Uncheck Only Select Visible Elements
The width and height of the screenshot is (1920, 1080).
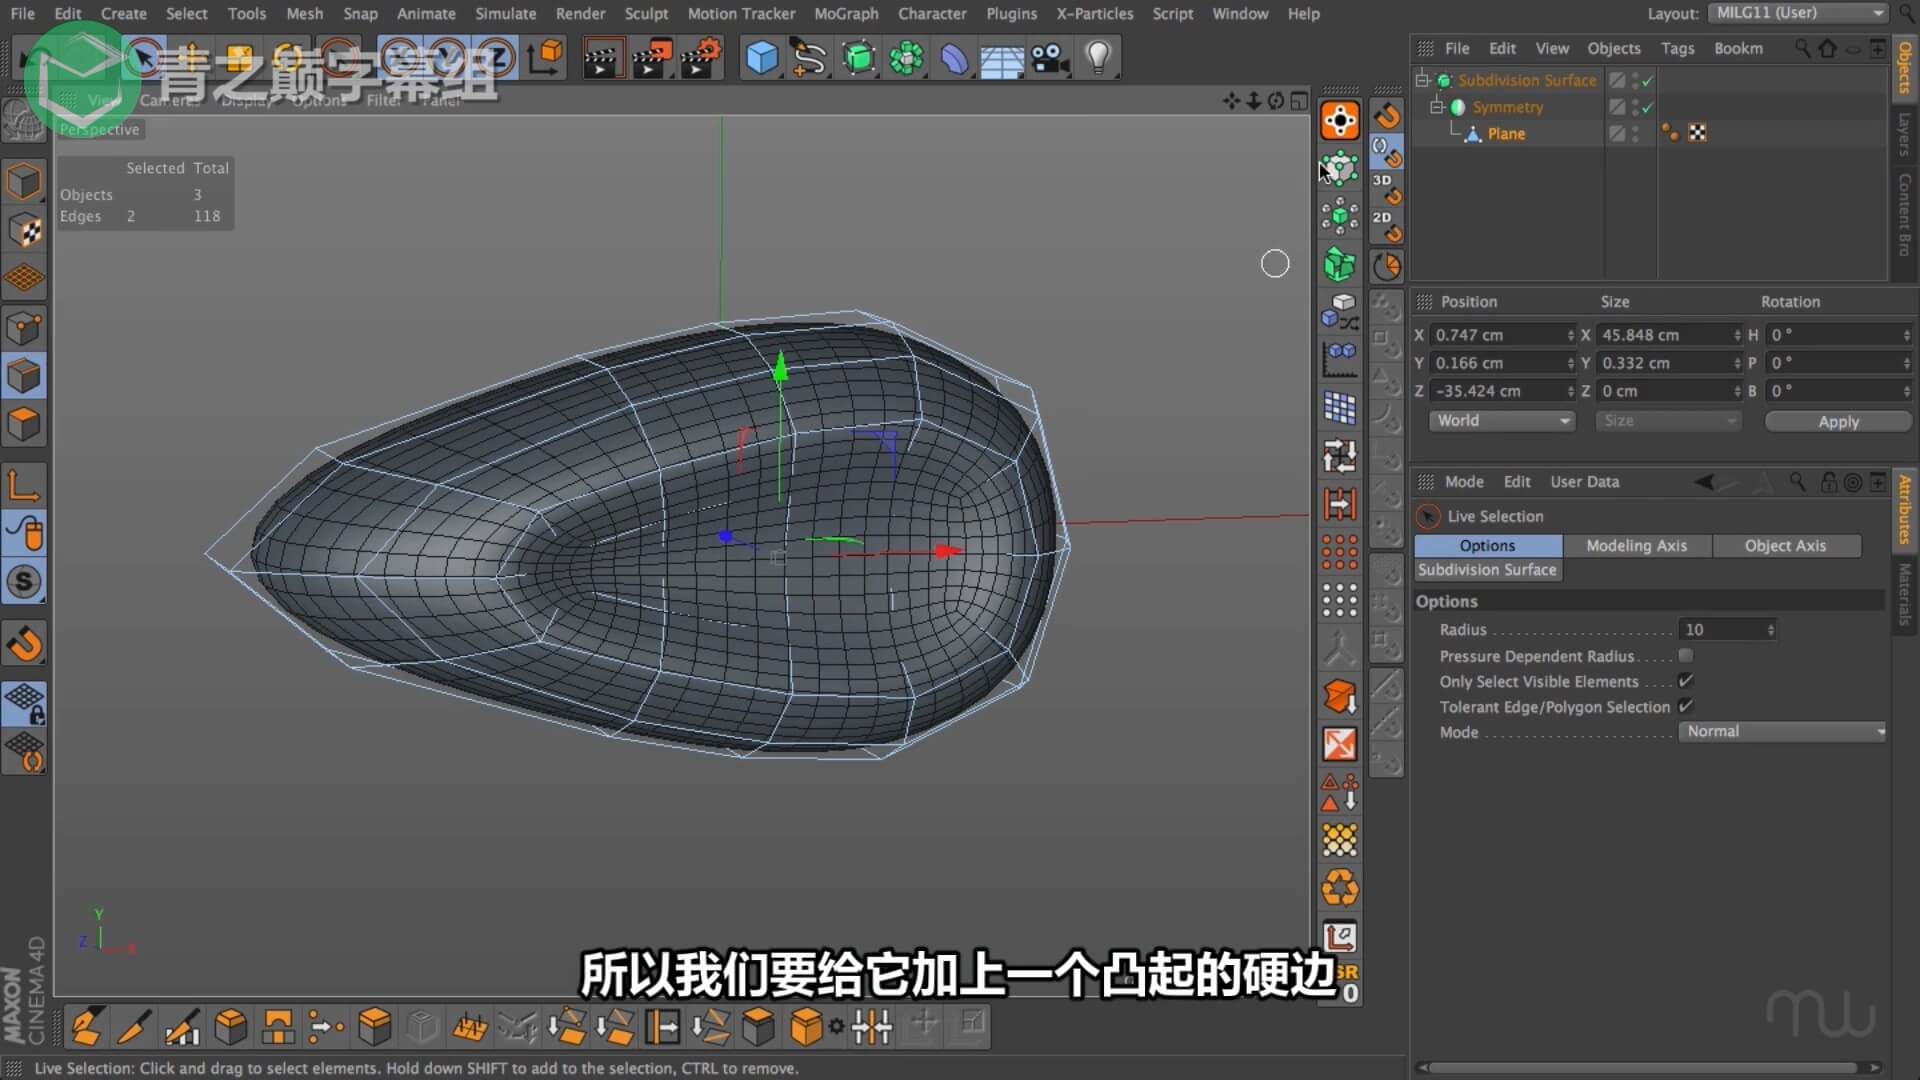click(1686, 681)
